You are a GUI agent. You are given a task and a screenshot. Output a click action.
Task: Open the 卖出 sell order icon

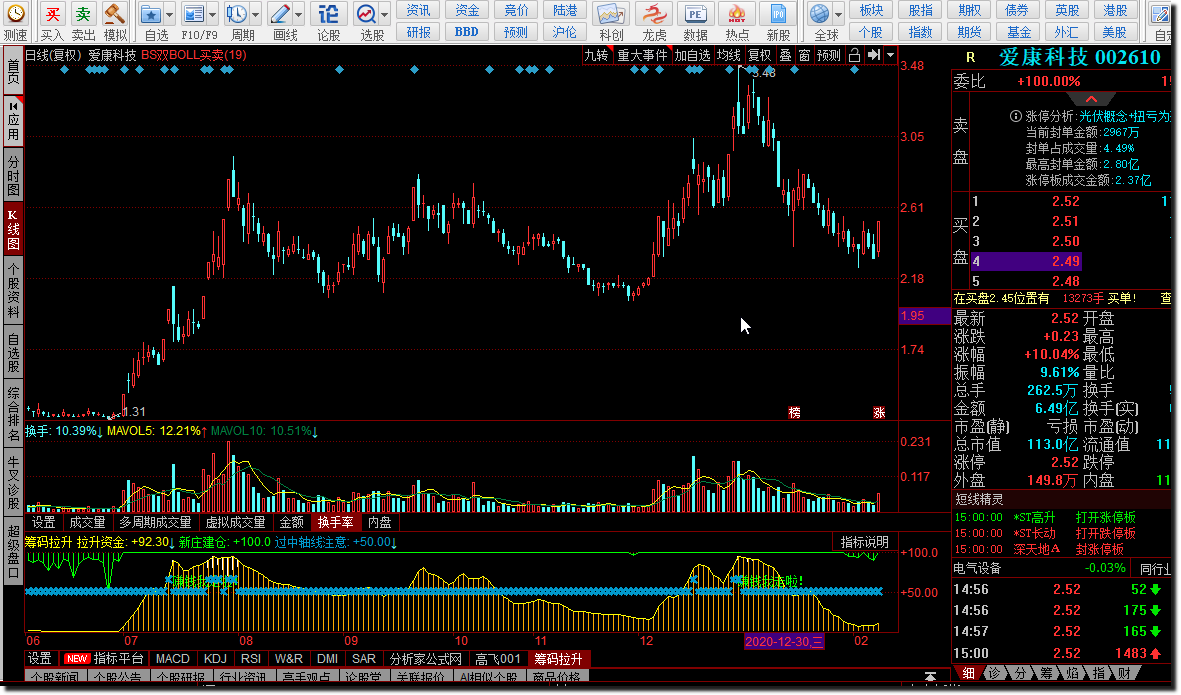83,14
